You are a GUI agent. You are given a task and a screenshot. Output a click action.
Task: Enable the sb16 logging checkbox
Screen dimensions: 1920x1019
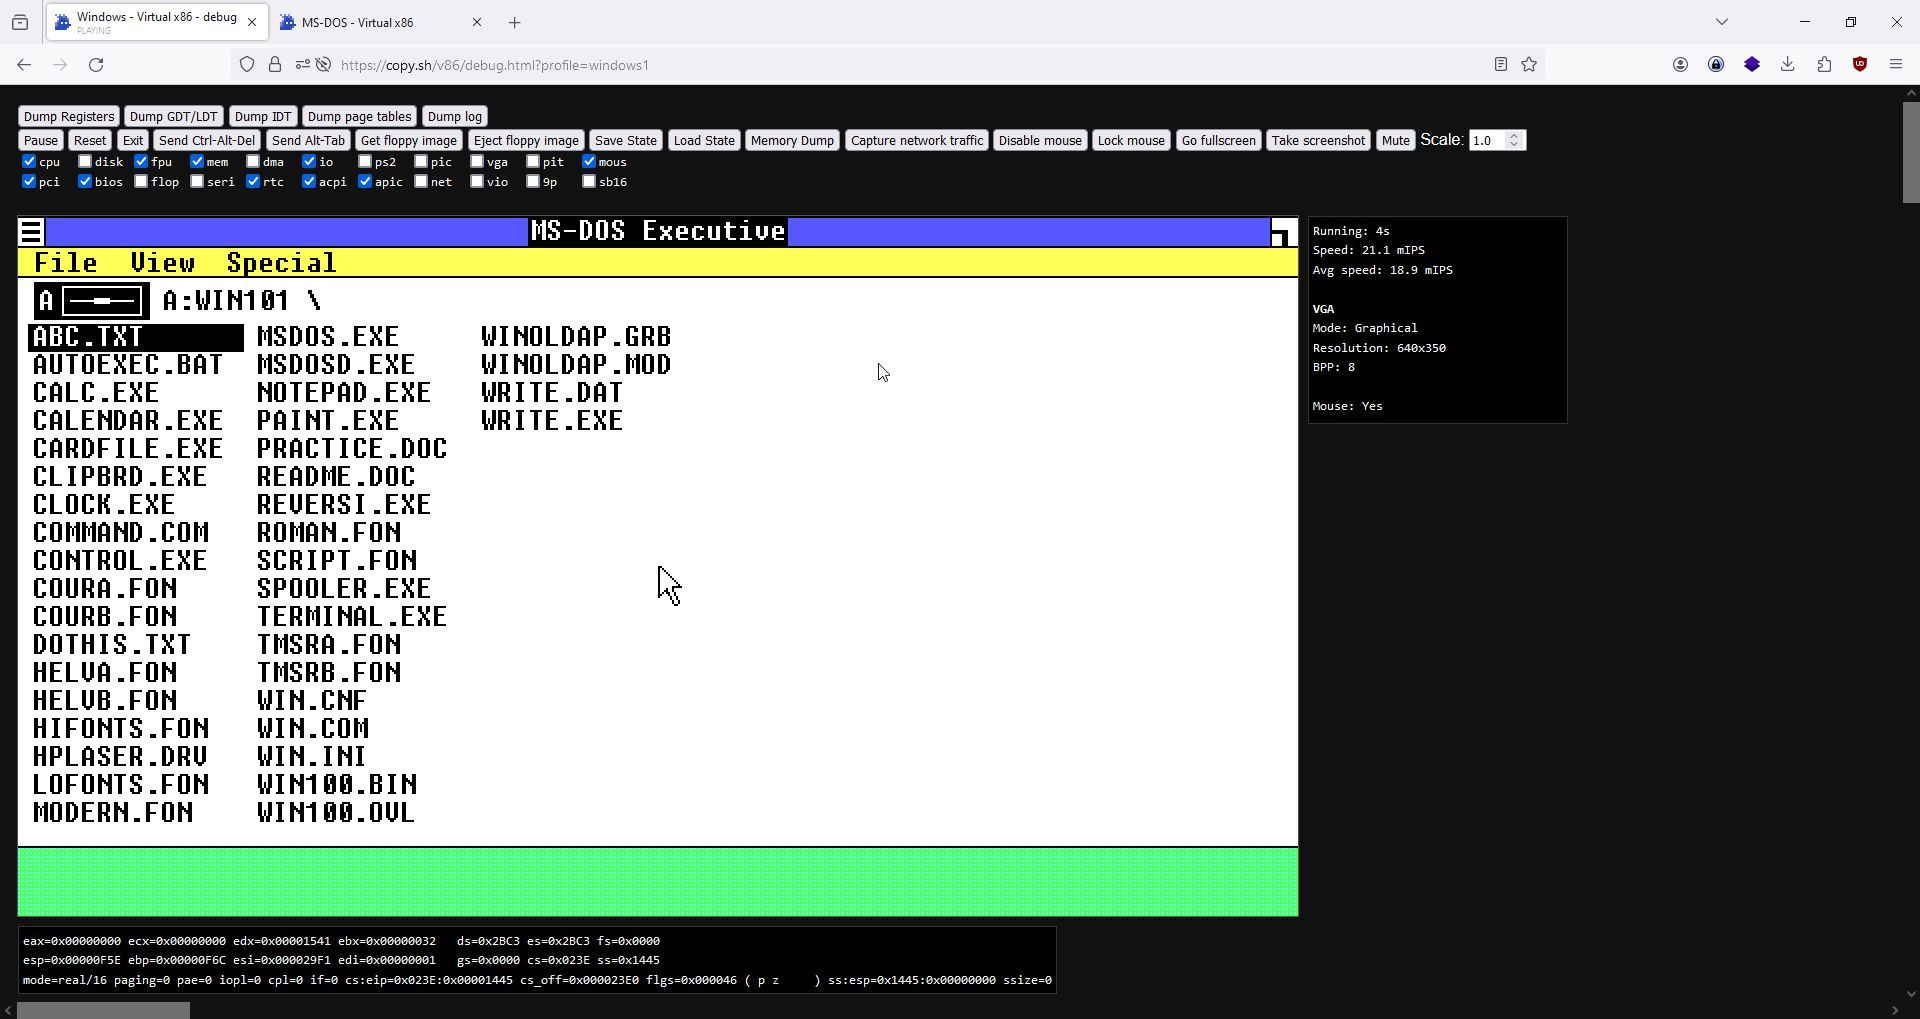589,181
